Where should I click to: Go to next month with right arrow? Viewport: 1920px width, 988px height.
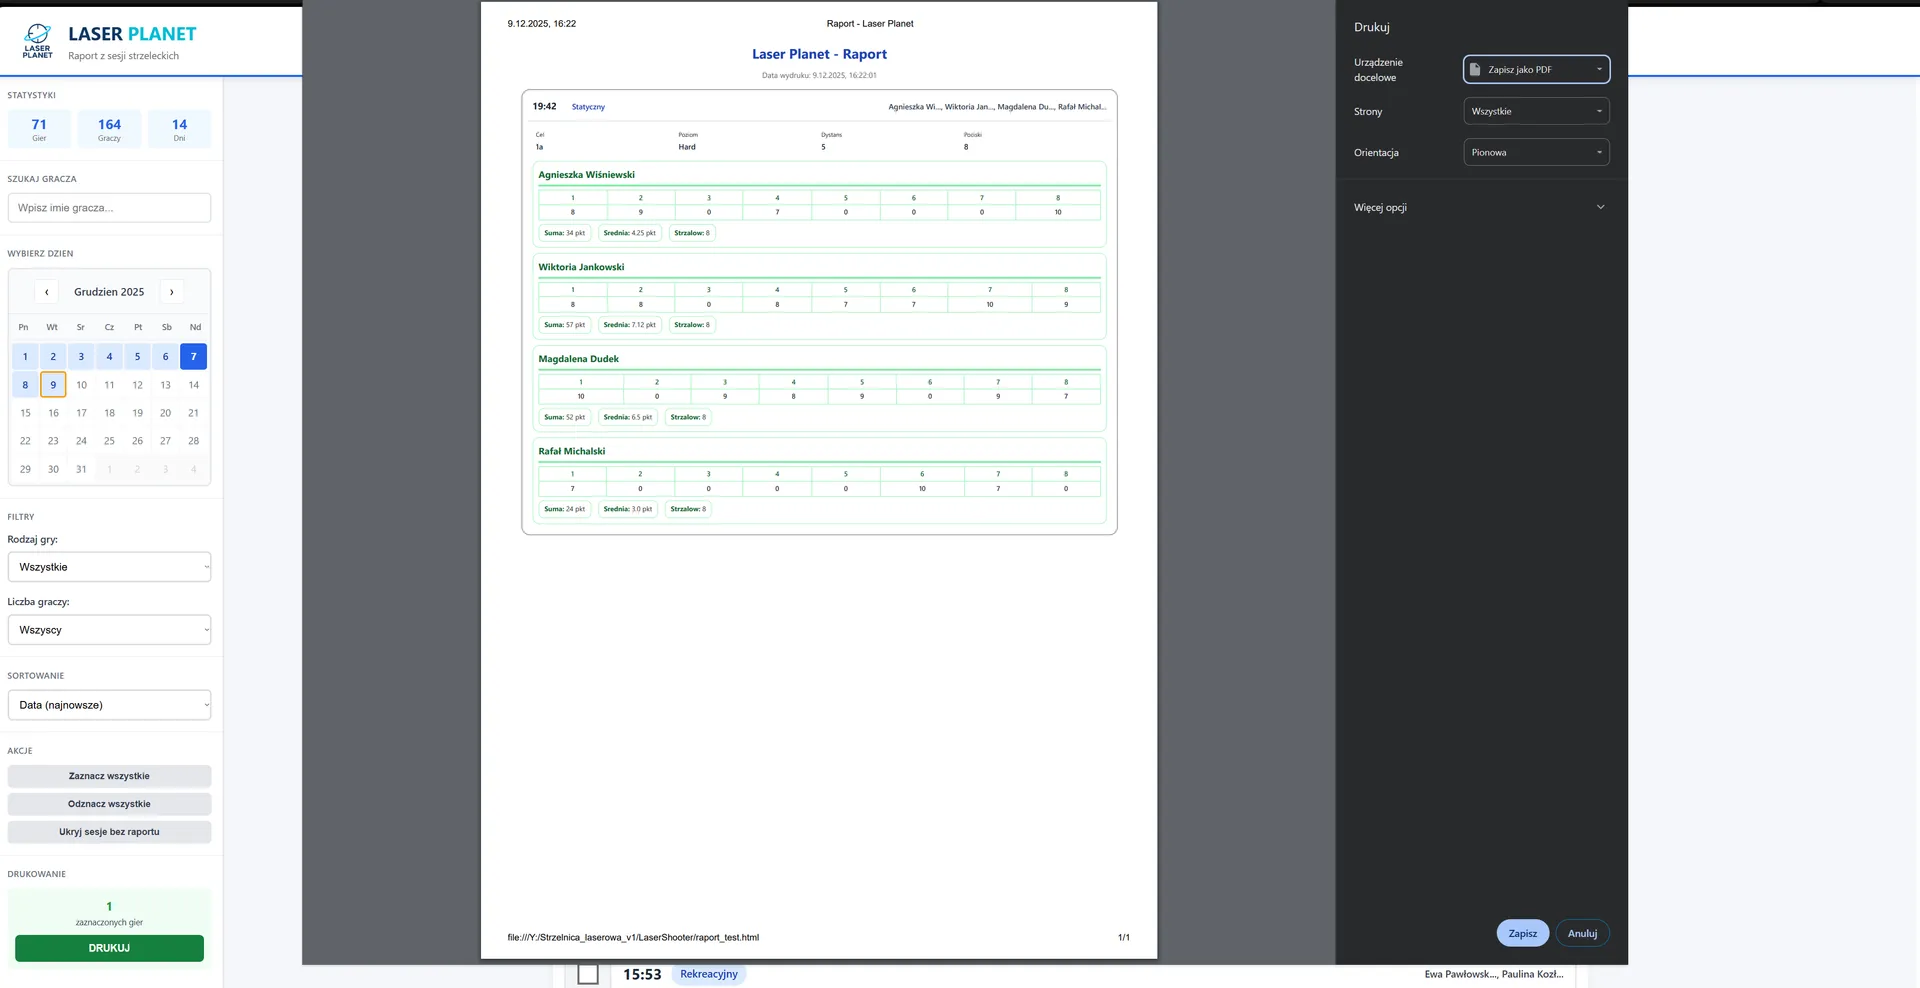pyautogui.click(x=172, y=292)
